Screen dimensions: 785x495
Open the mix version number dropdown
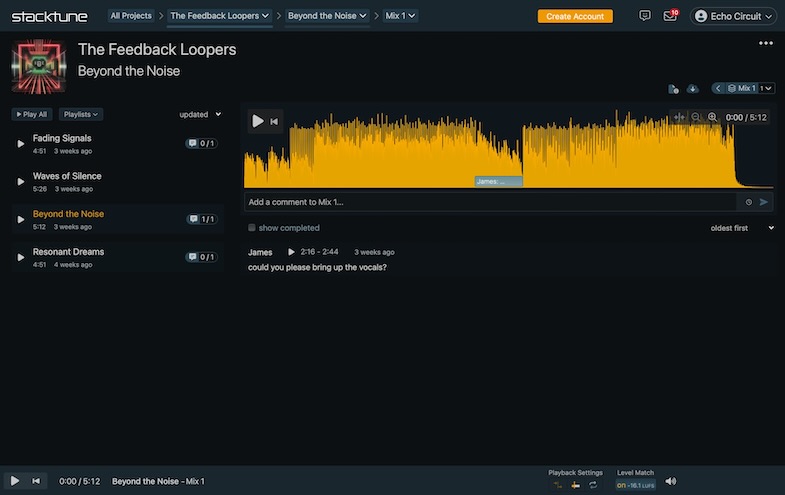[x=766, y=89]
